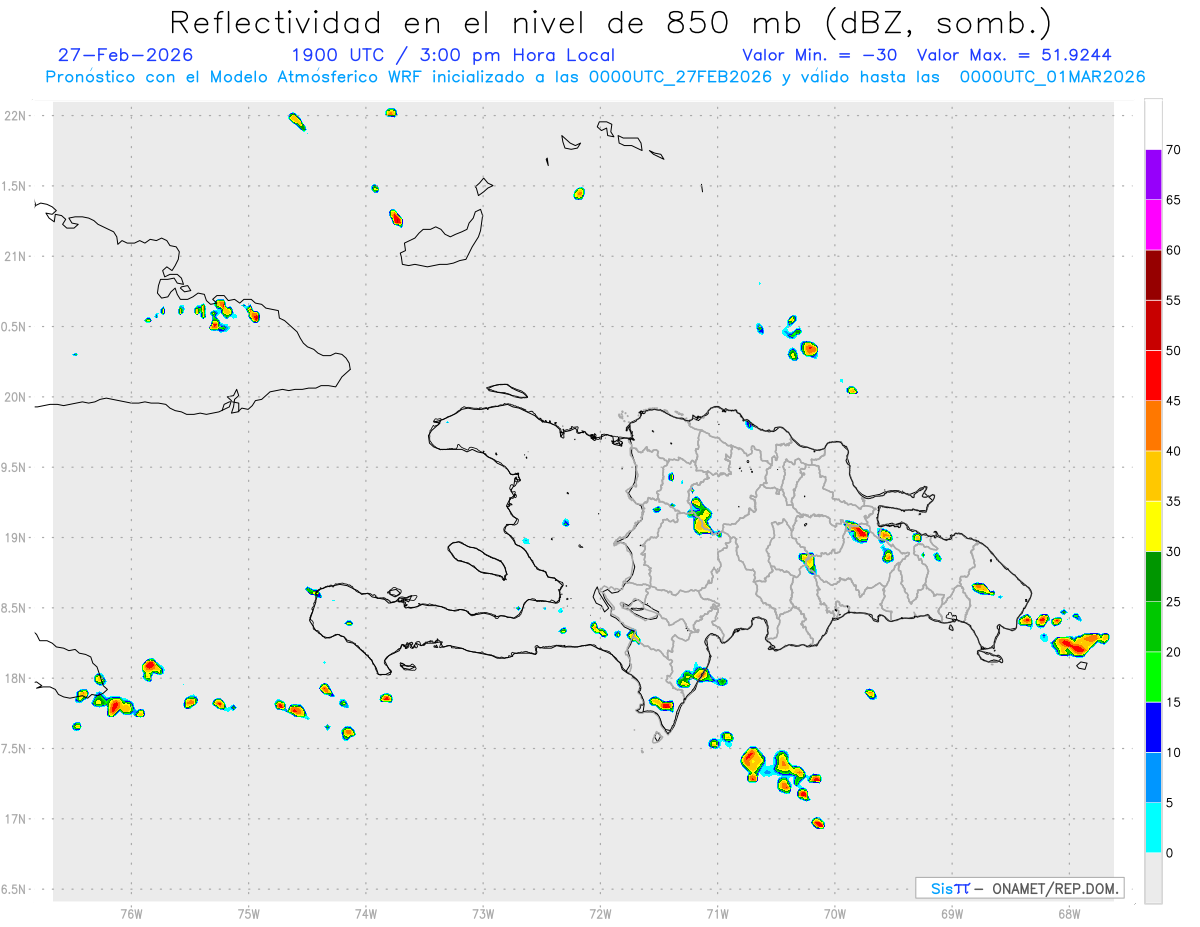Click the '72W' longitude label

click(x=600, y=913)
